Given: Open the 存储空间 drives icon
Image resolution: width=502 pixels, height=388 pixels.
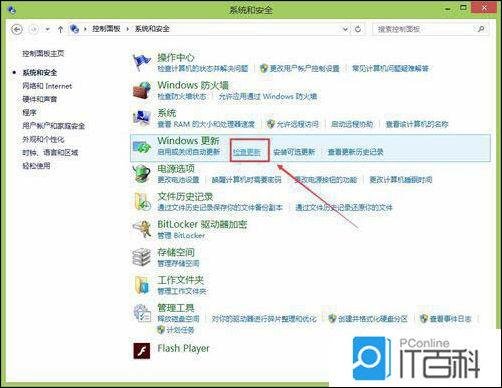Looking at the screenshot, I should pyautogui.click(x=141, y=257).
